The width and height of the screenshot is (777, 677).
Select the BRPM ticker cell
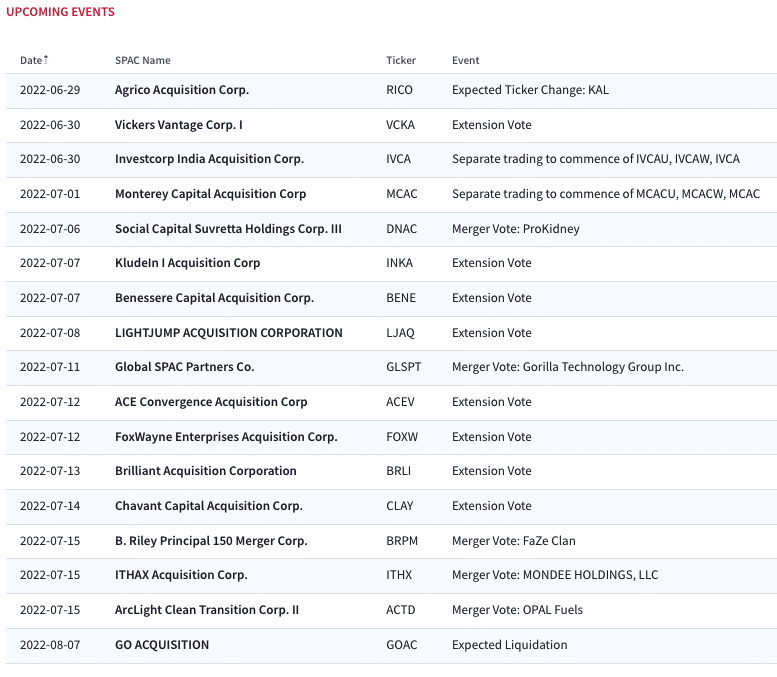[x=402, y=541]
